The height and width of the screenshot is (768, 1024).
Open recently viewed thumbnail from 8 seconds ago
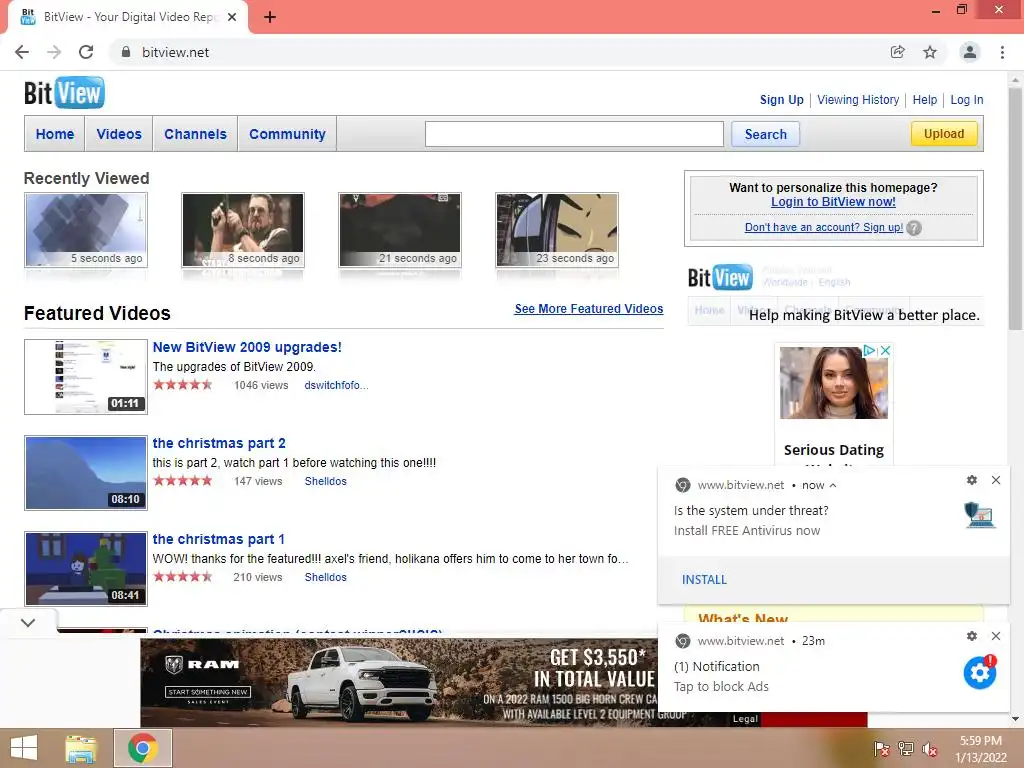(x=243, y=230)
